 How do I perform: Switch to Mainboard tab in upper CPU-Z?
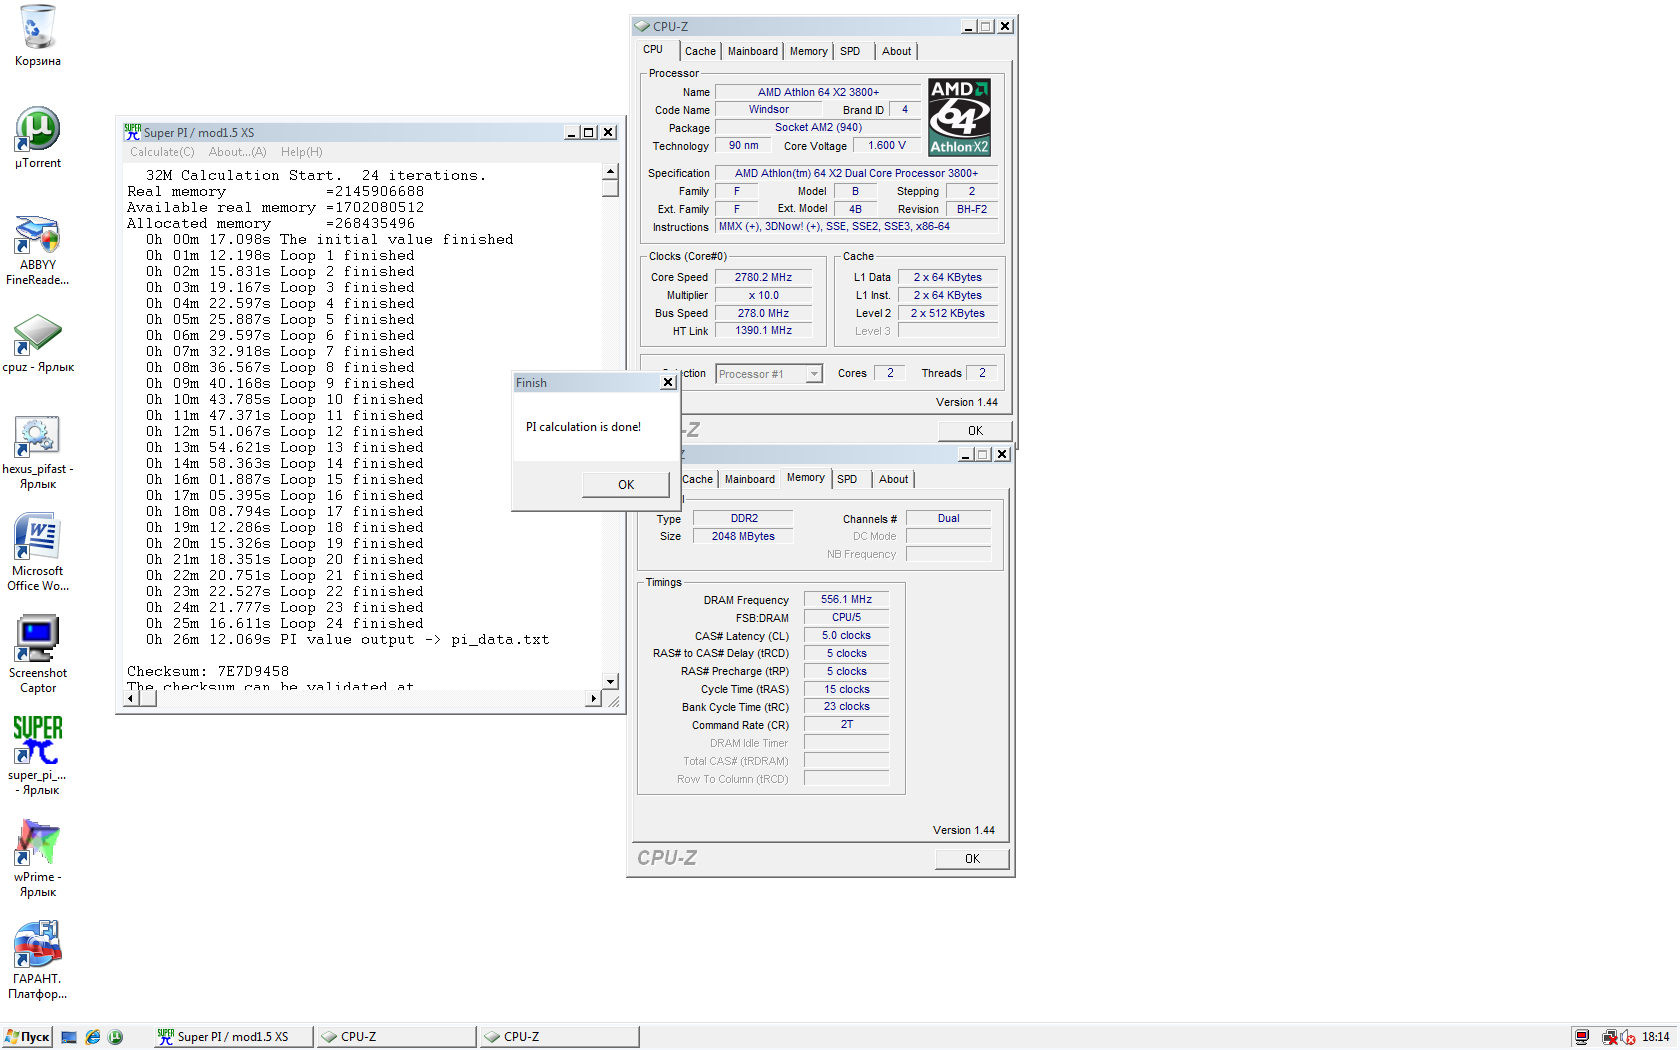pos(753,51)
